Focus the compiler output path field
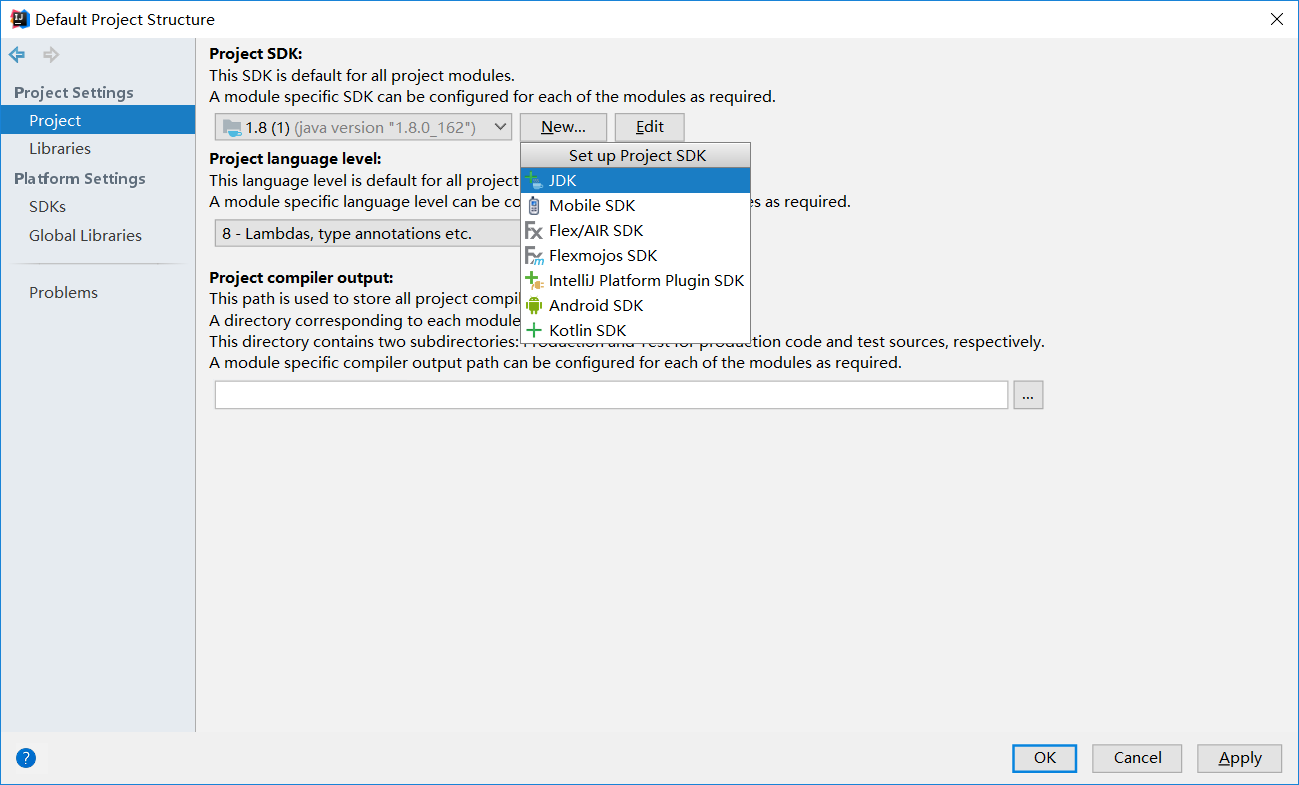Image resolution: width=1299 pixels, height=785 pixels. pyautogui.click(x=611, y=395)
